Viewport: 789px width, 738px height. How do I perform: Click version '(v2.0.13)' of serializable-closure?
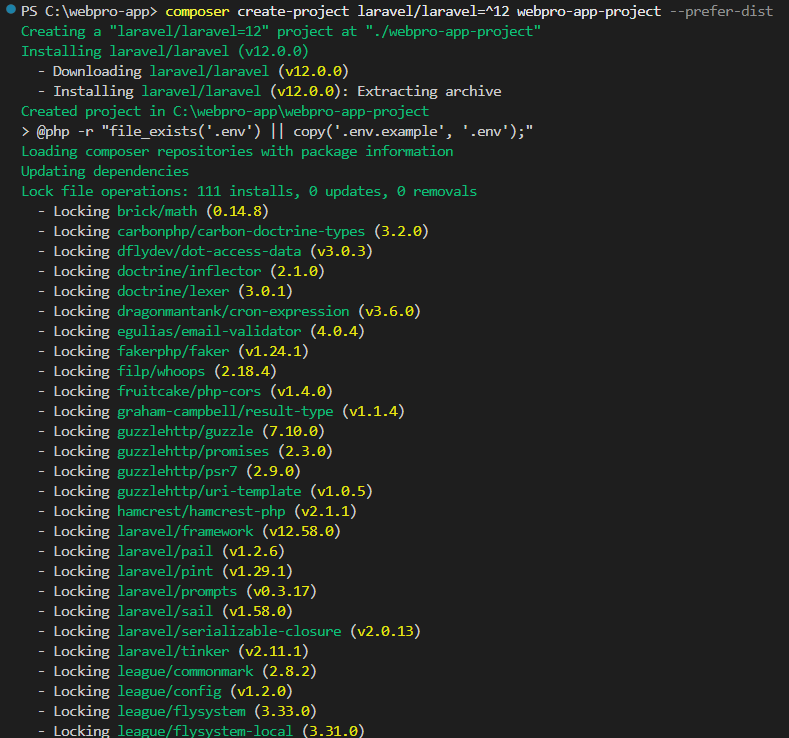point(385,632)
